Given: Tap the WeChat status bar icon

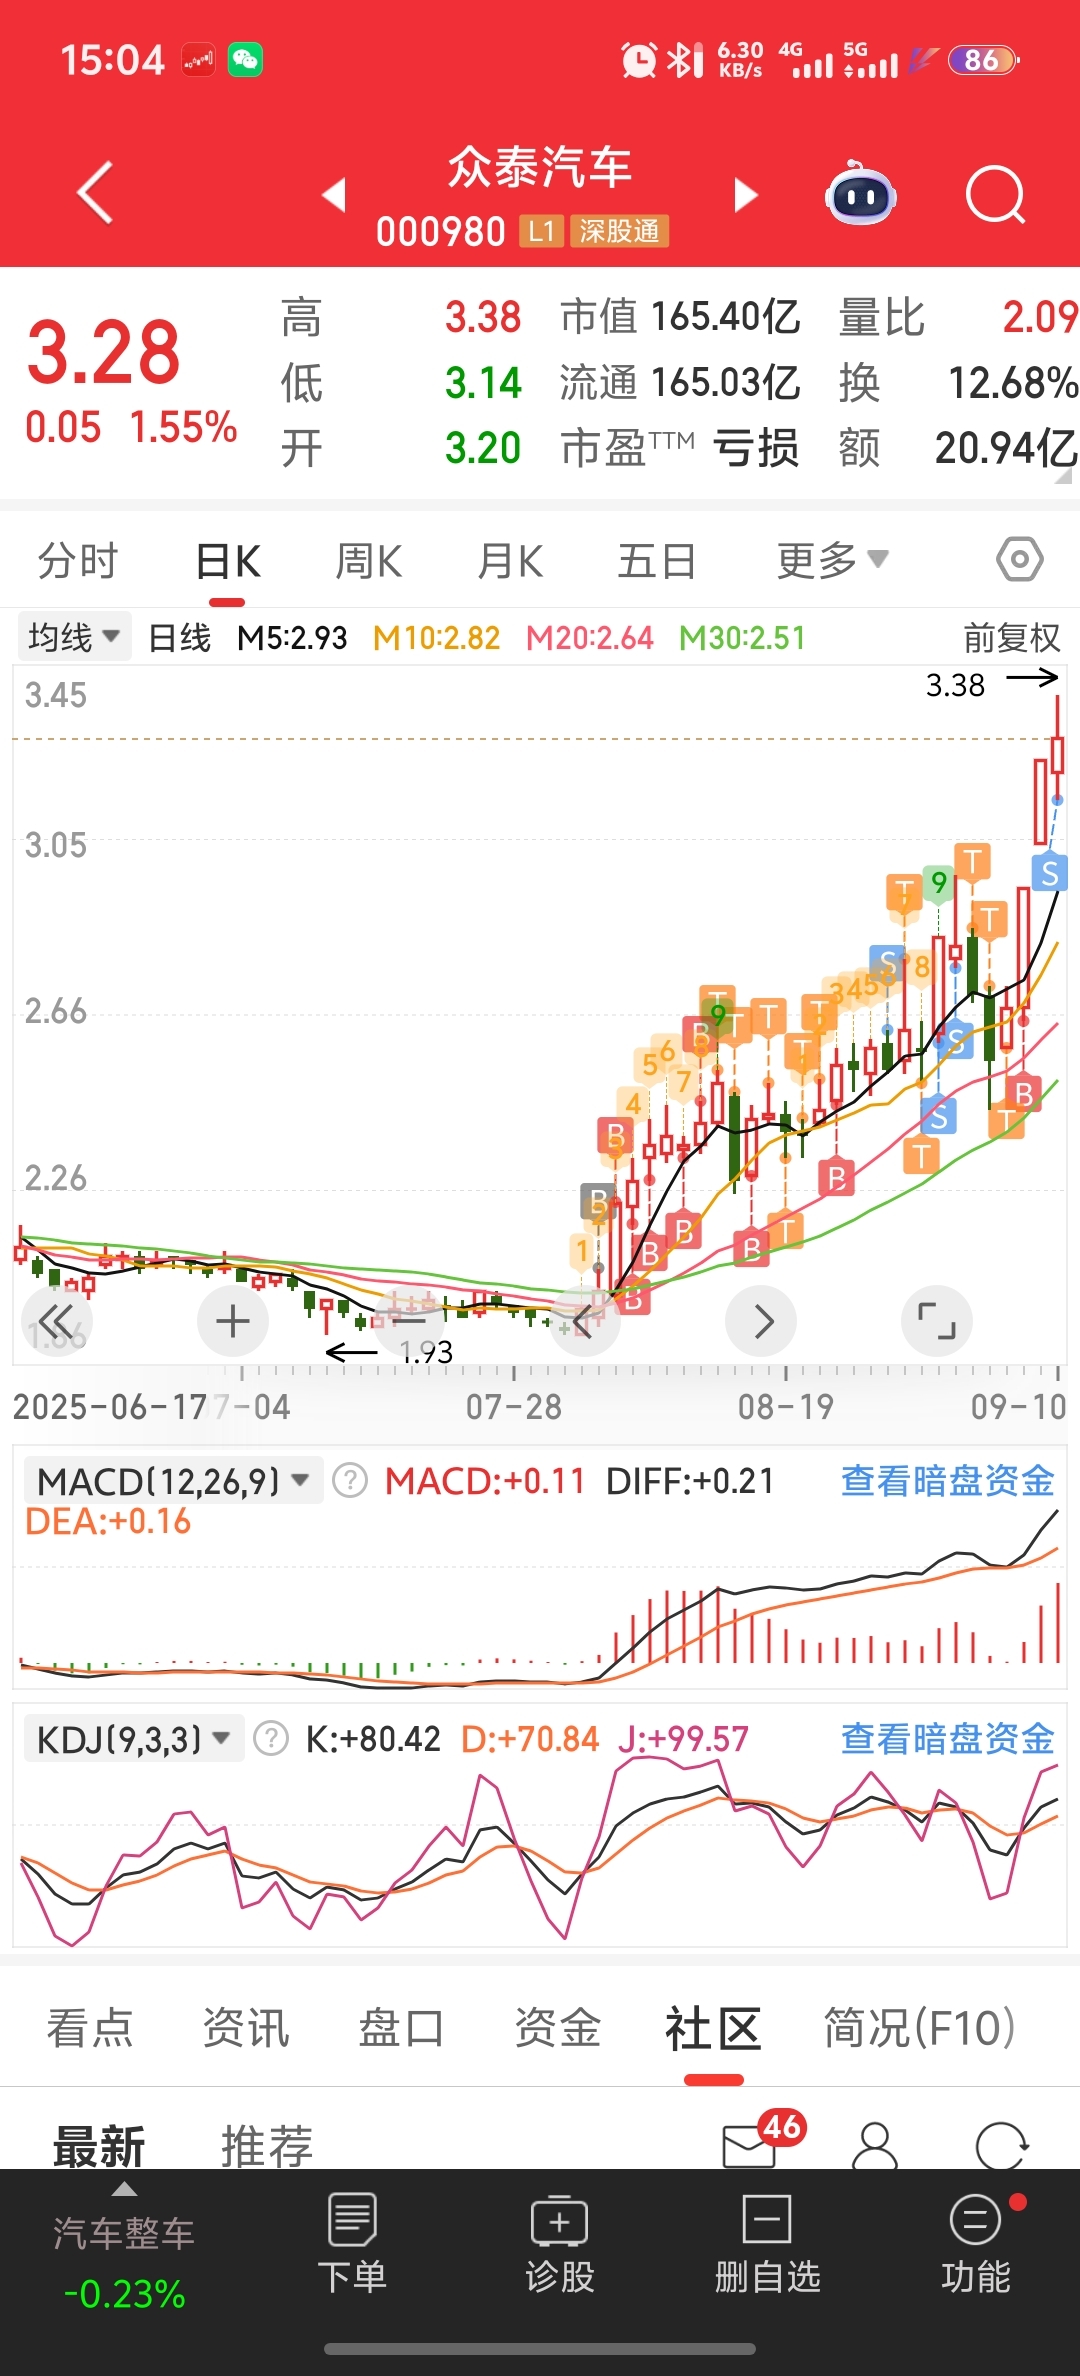Looking at the screenshot, I should point(245,60).
